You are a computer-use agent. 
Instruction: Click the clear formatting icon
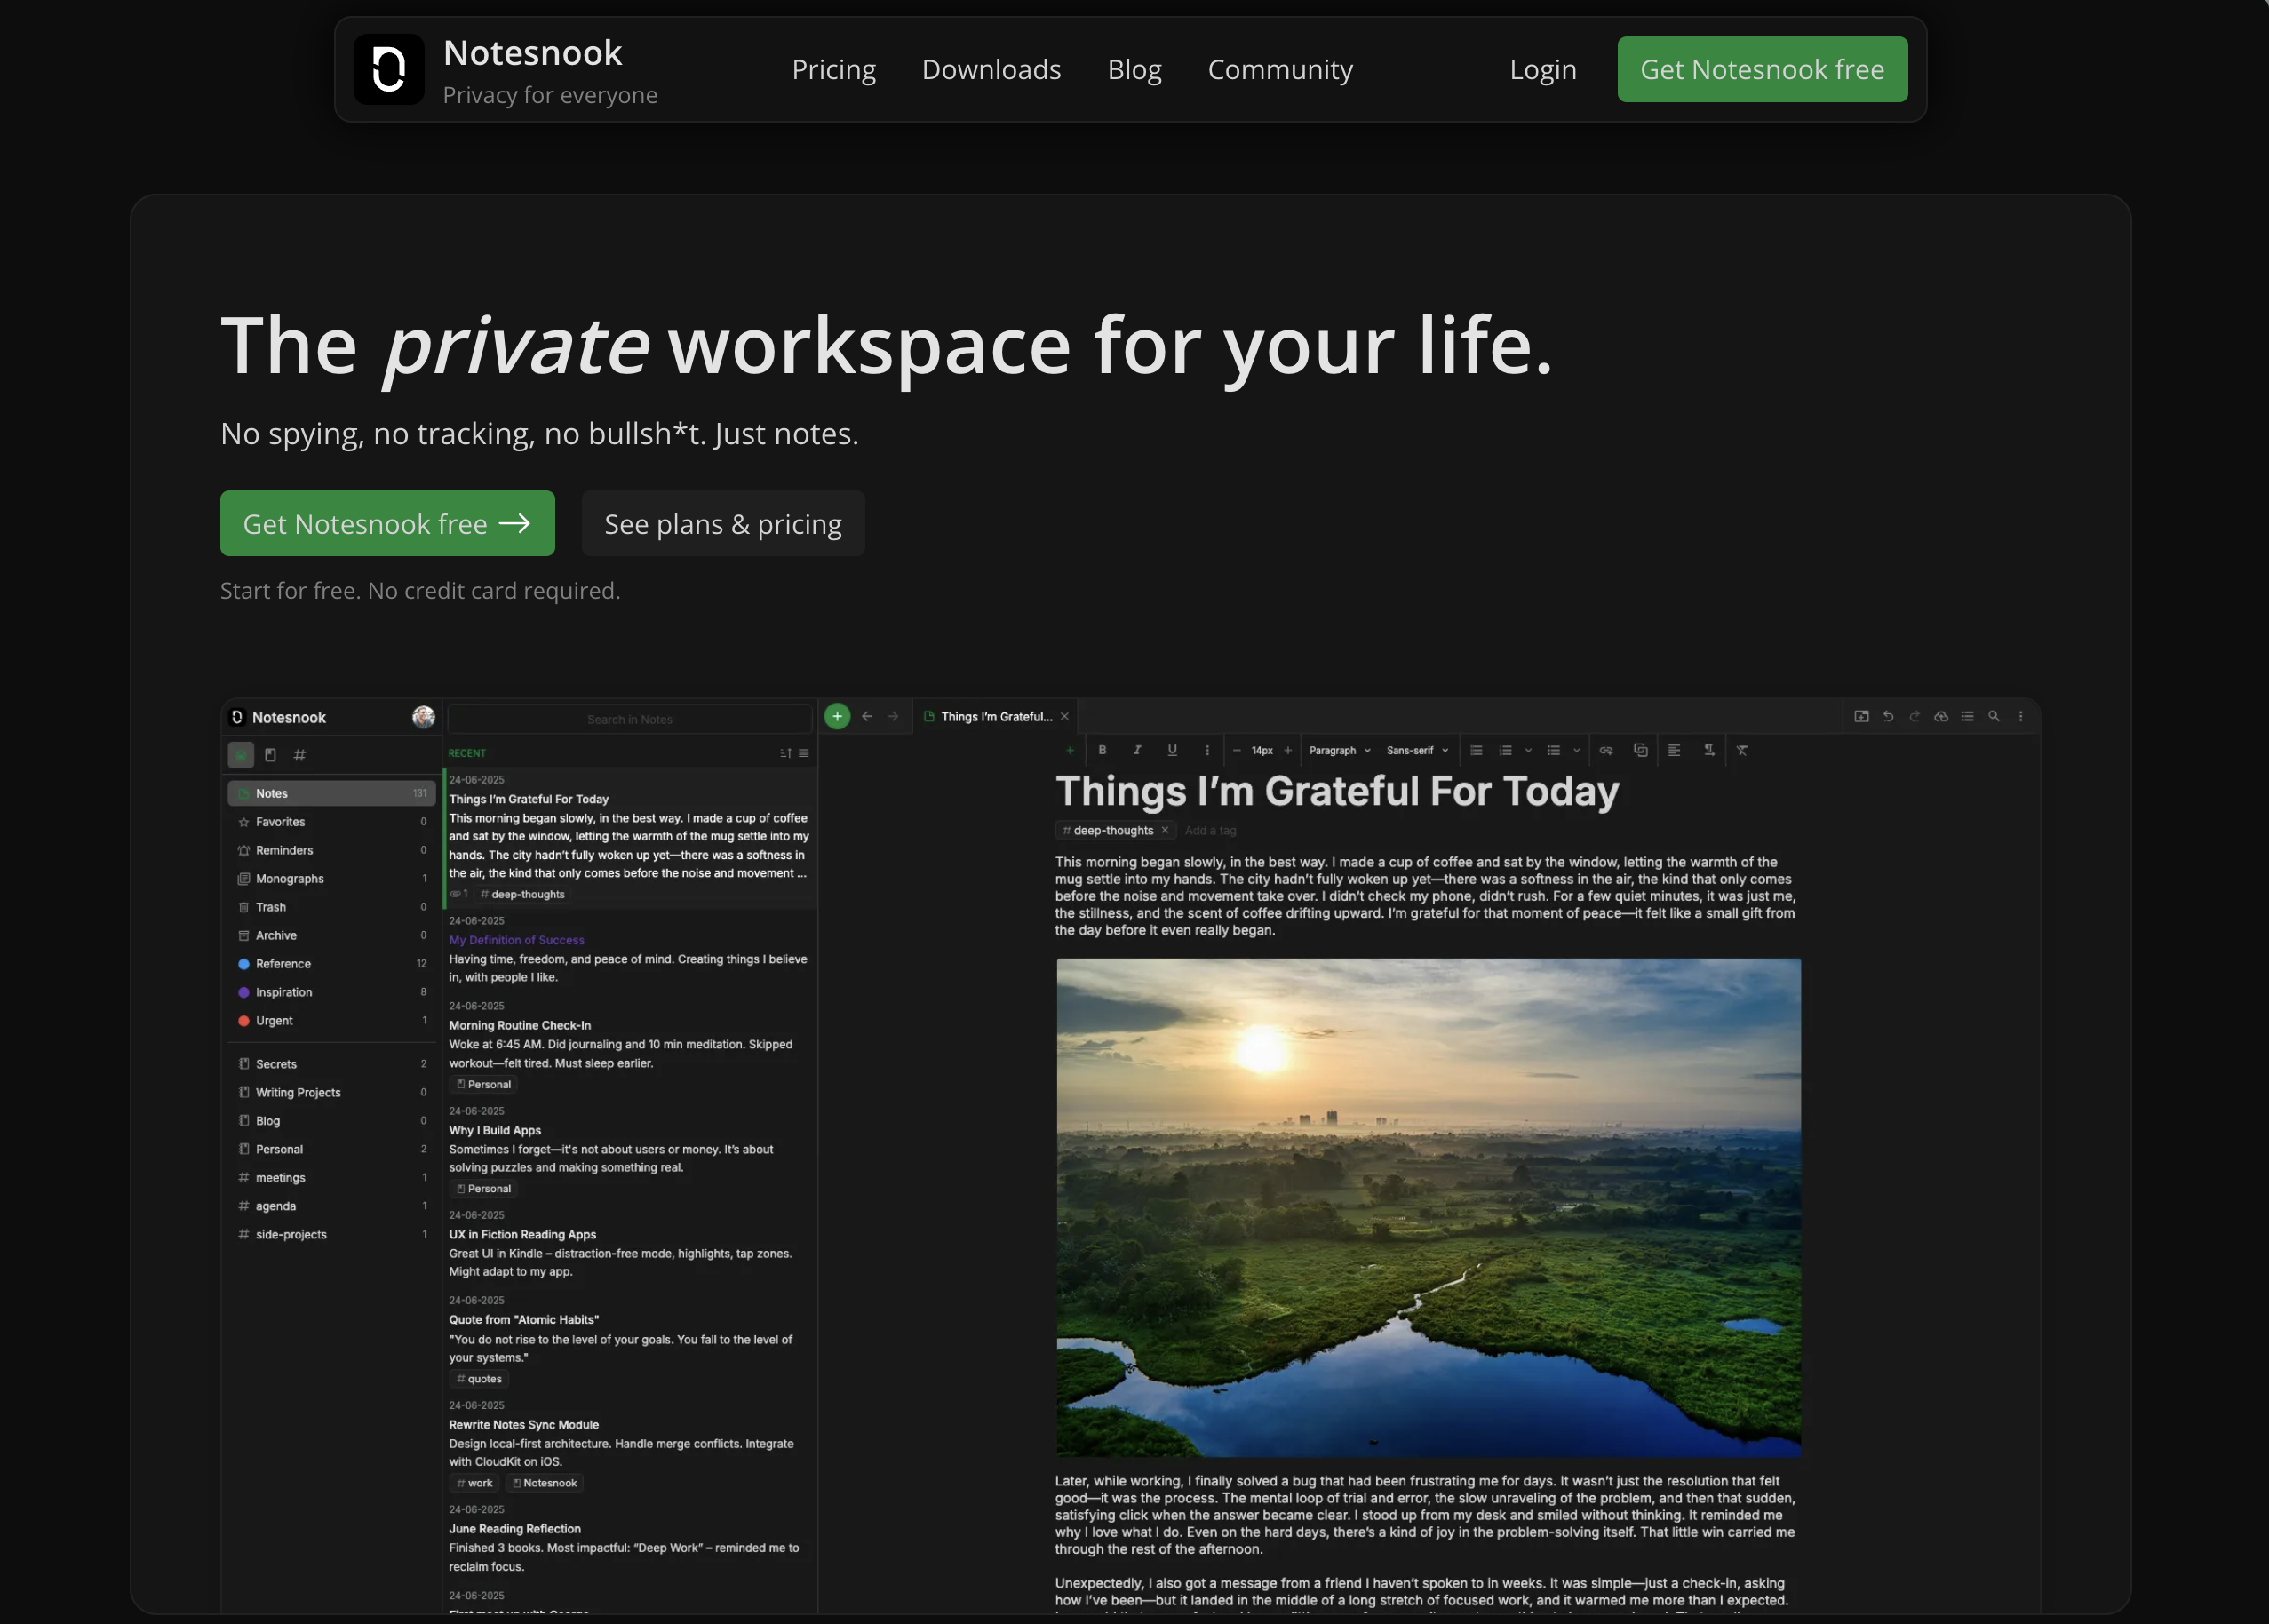point(1742,750)
